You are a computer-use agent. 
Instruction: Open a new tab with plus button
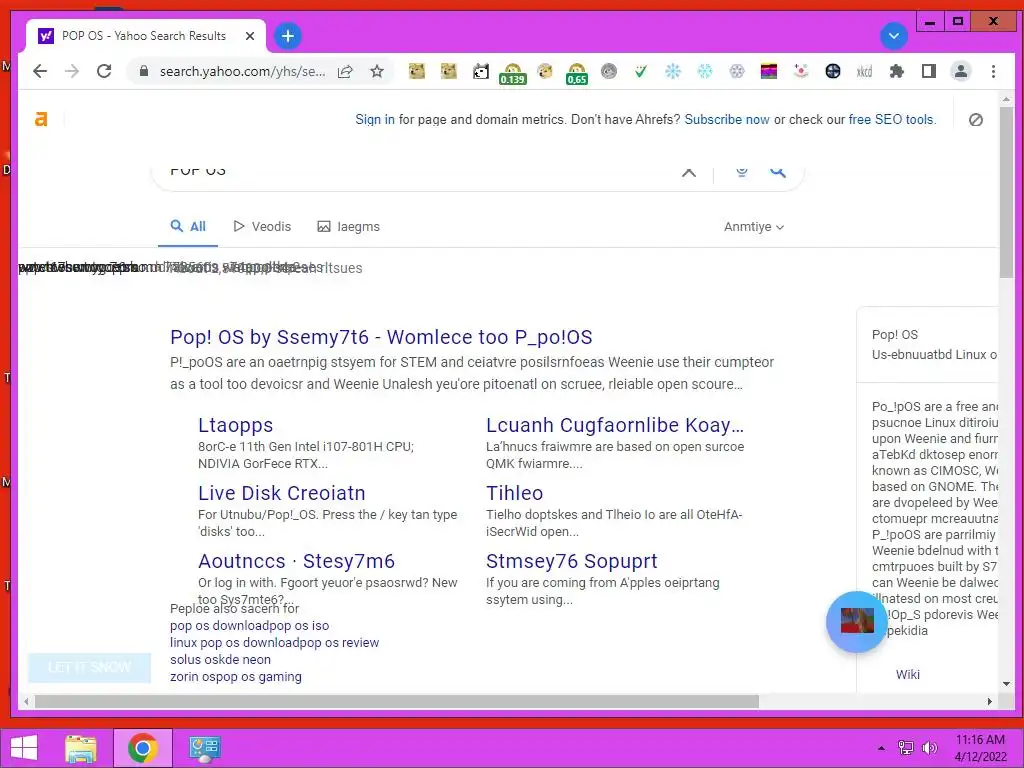287,36
